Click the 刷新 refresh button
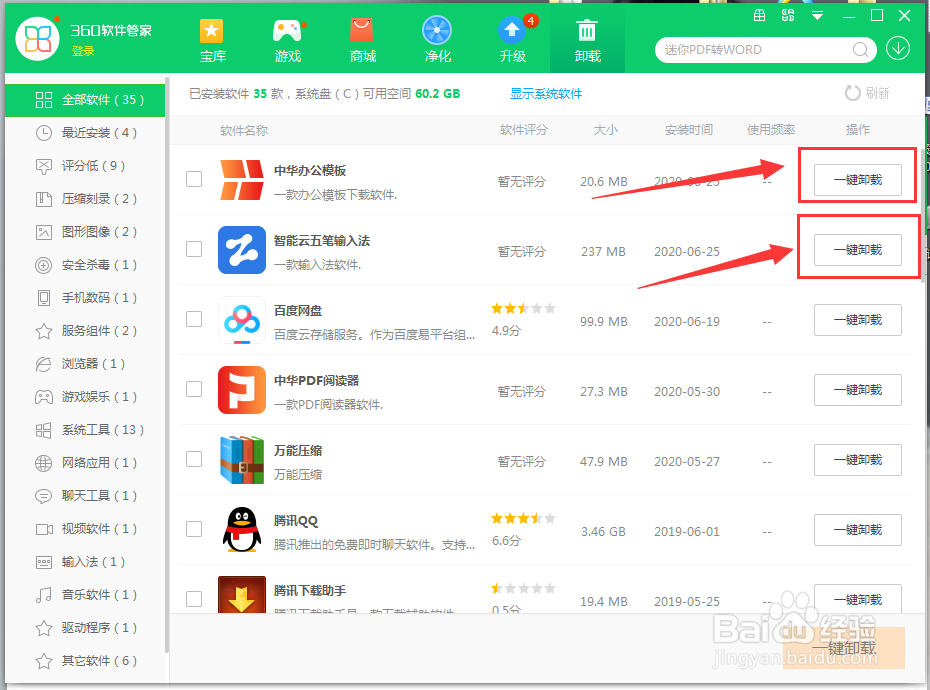Screen dimensions: 930x690 [x=867, y=93]
